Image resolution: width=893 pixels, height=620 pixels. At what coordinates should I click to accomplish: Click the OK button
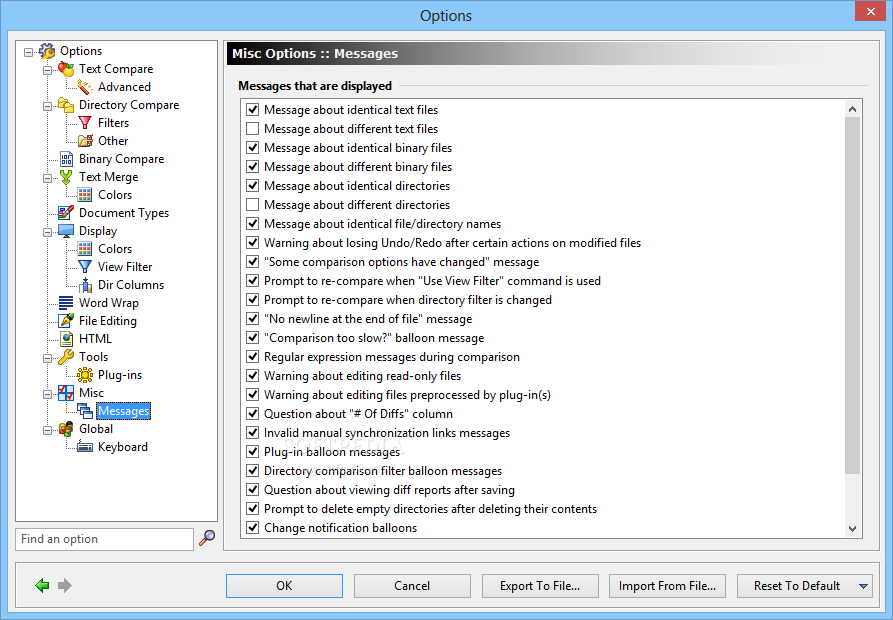click(x=284, y=586)
